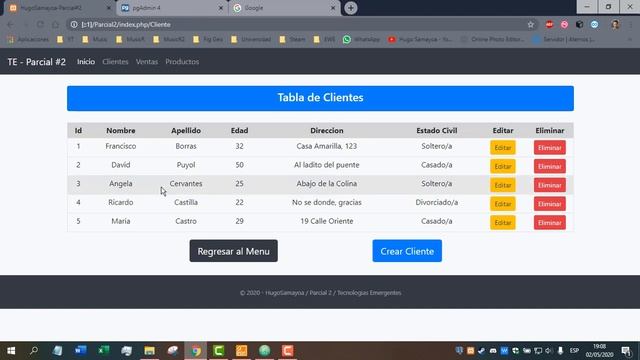Open File Explorer from the taskbar
This screenshot has width=640, height=360.
[149, 351]
